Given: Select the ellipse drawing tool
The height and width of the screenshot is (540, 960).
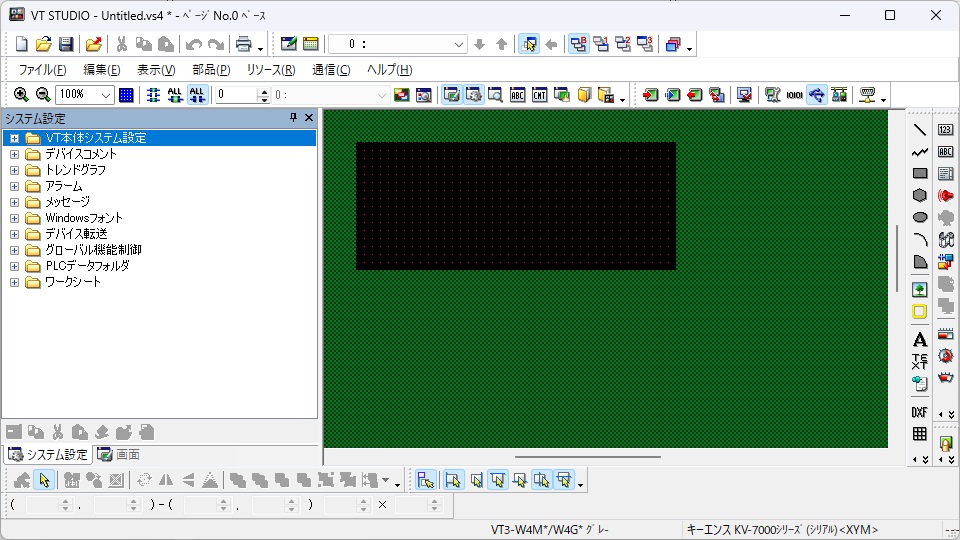Looking at the screenshot, I should (x=920, y=217).
